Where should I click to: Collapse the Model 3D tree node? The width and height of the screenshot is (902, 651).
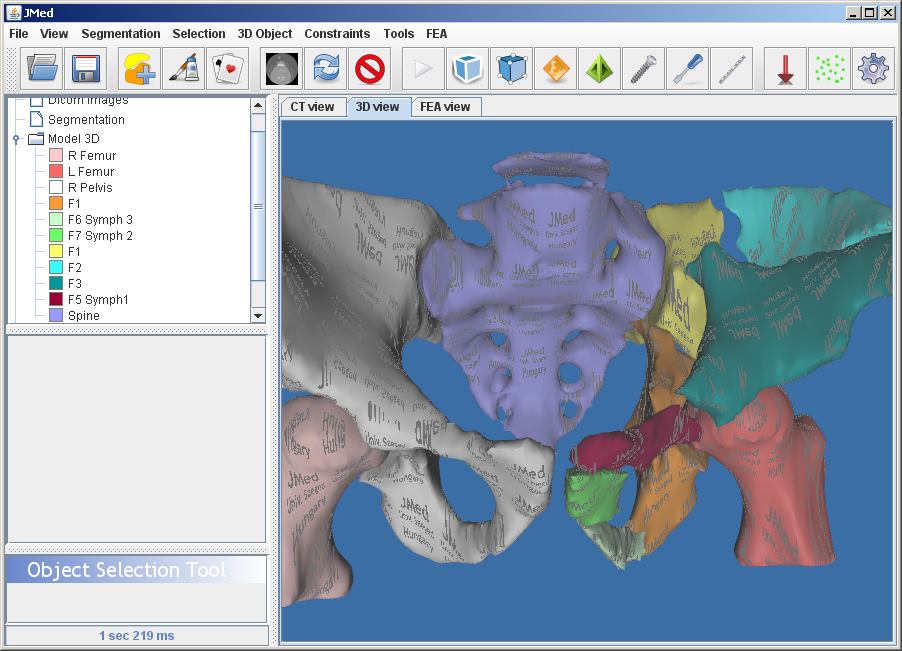pyautogui.click(x=16, y=139)
